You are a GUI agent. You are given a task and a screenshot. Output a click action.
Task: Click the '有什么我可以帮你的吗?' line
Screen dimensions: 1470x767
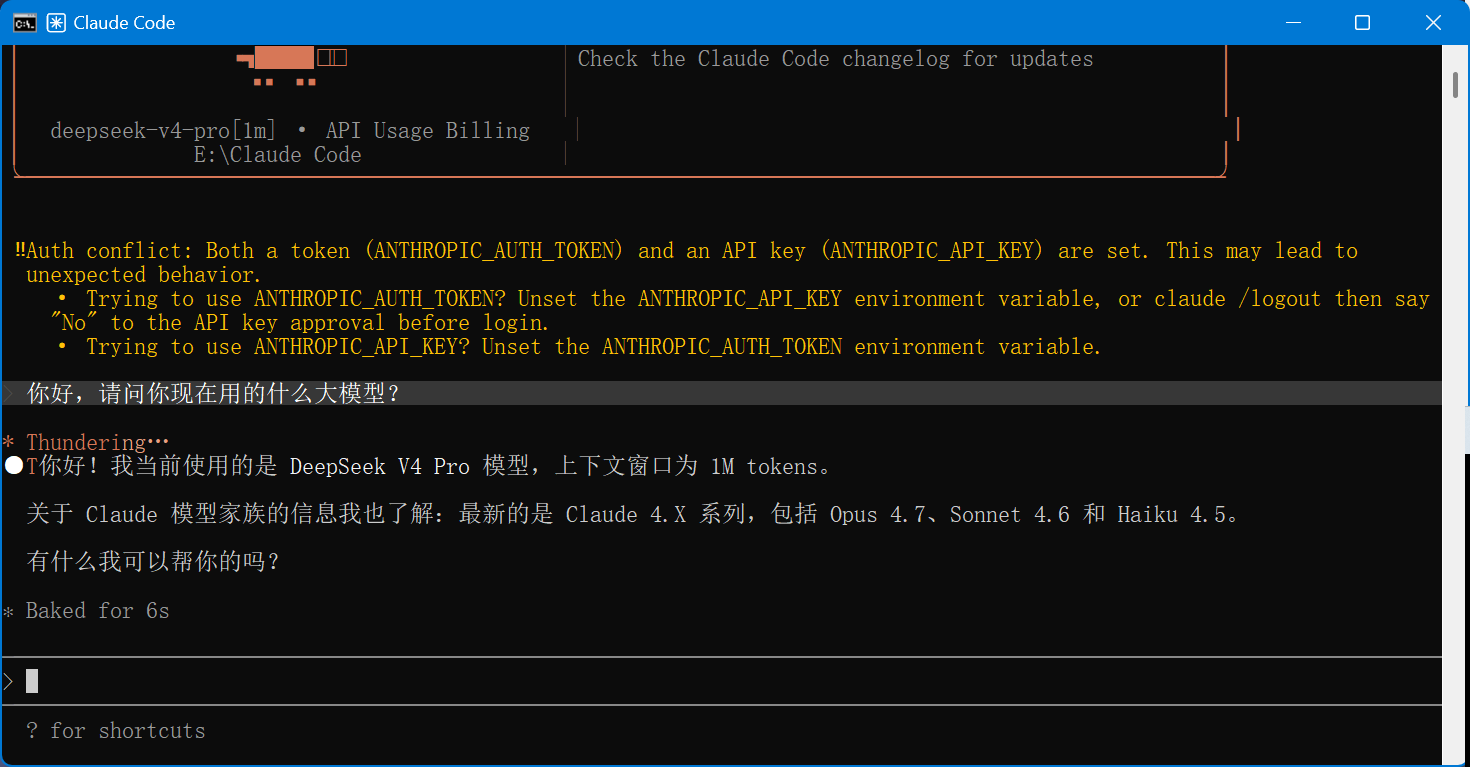[x=154, y=562]
